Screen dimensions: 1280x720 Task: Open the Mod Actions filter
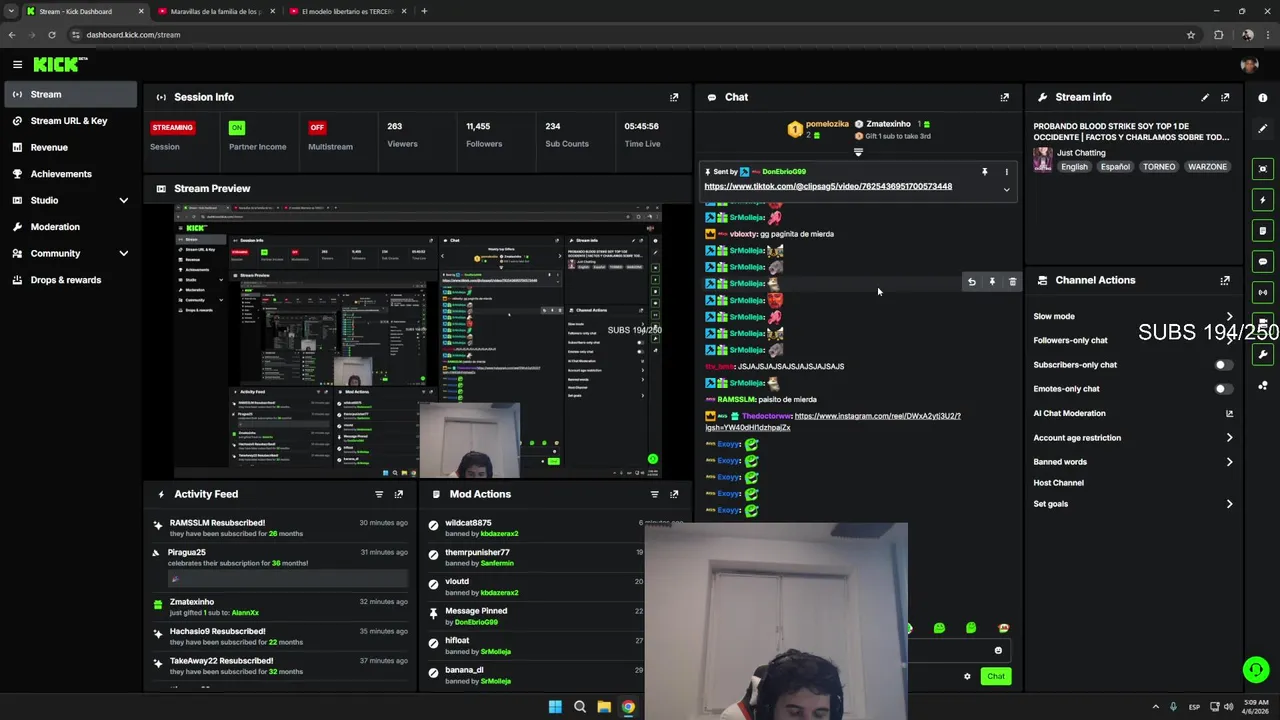(655, 494)
